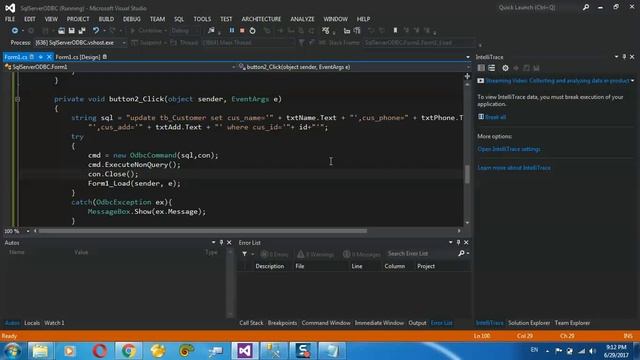Click the Description column header in Error List
Image resolution: width=640 pixels, height=360 pixels.
[x=270, y=266]
